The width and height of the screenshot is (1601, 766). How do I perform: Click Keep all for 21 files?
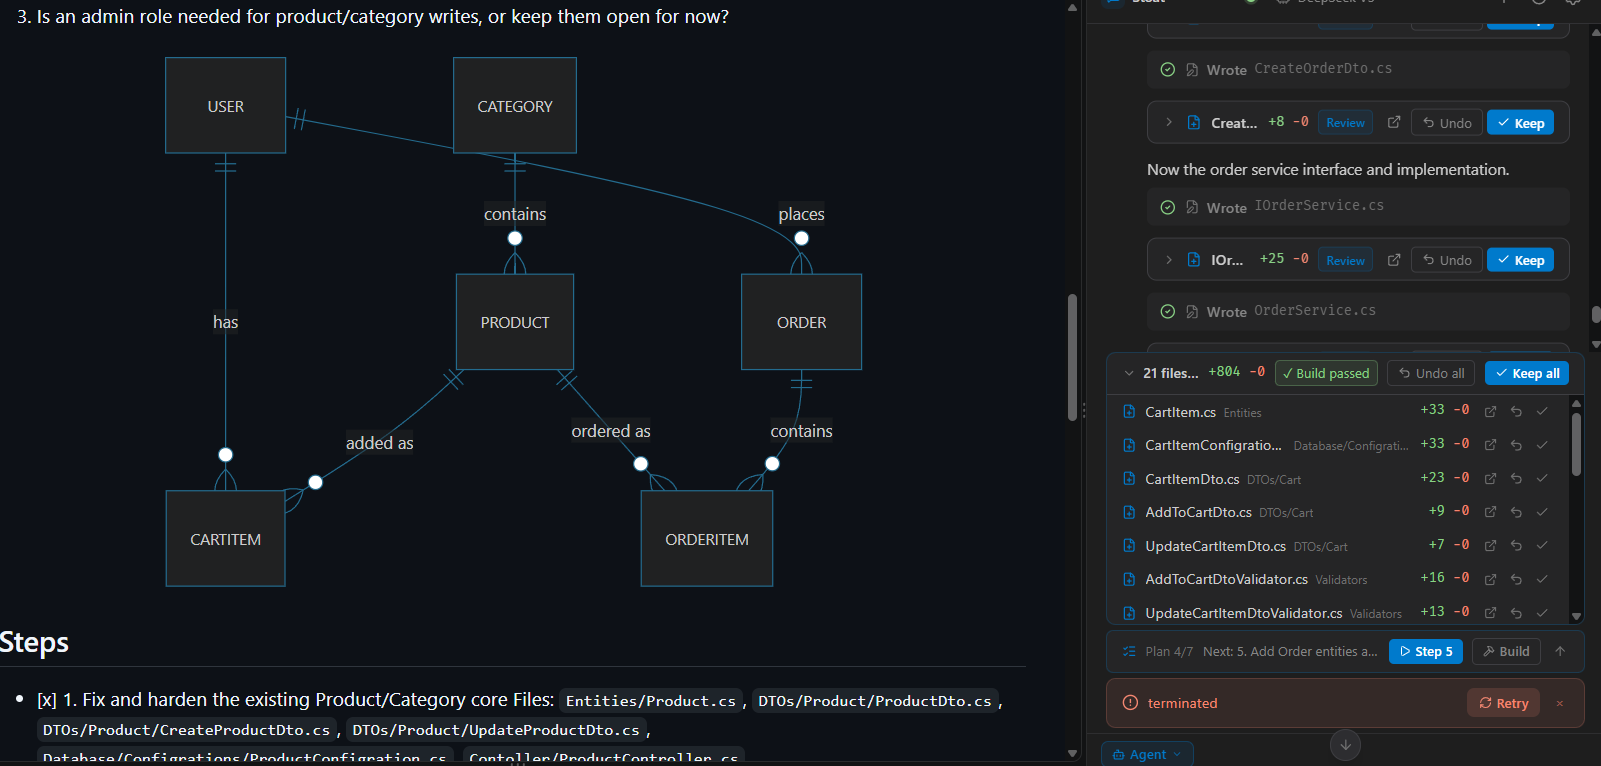coord(1527,373)
